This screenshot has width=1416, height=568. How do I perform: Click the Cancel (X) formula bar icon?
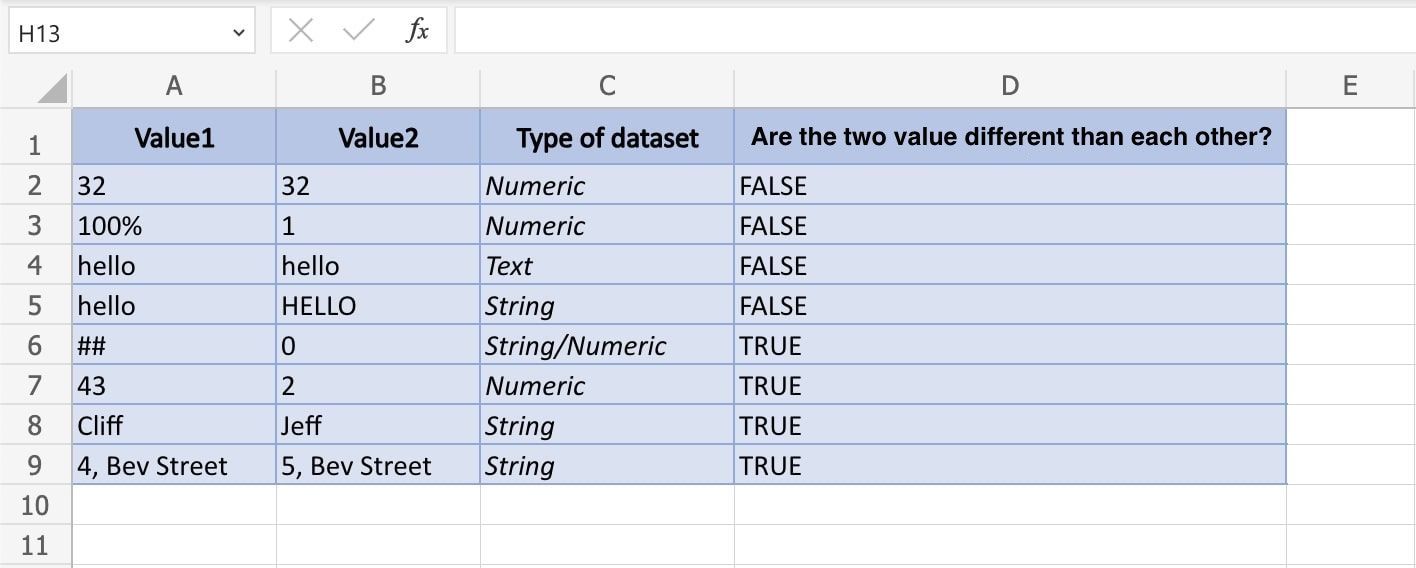point(300,32)
